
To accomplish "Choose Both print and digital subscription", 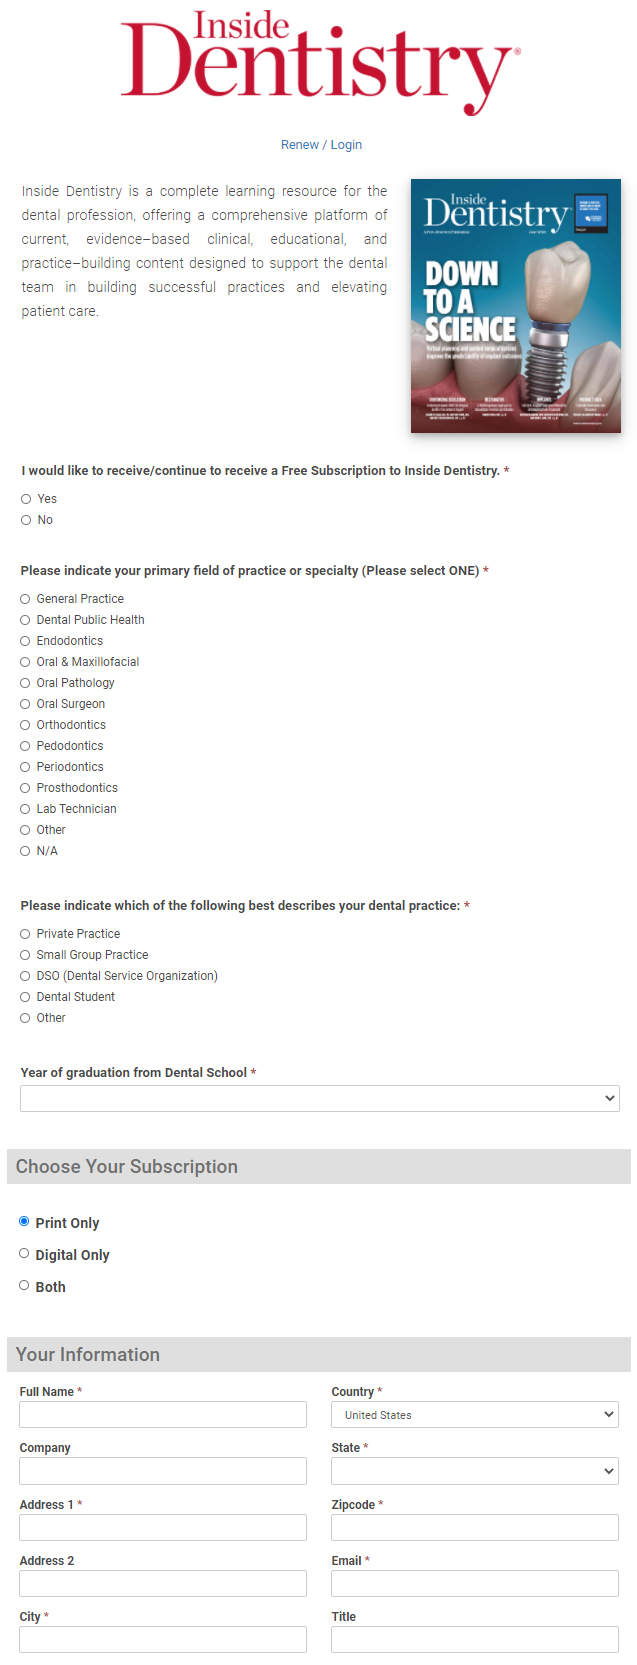I will tap(24, 1286).
